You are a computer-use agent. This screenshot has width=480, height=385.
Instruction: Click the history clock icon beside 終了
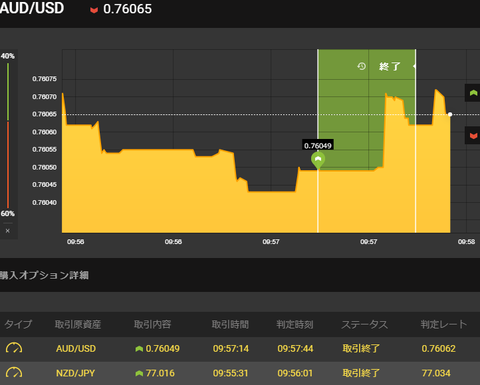[361, 66]
